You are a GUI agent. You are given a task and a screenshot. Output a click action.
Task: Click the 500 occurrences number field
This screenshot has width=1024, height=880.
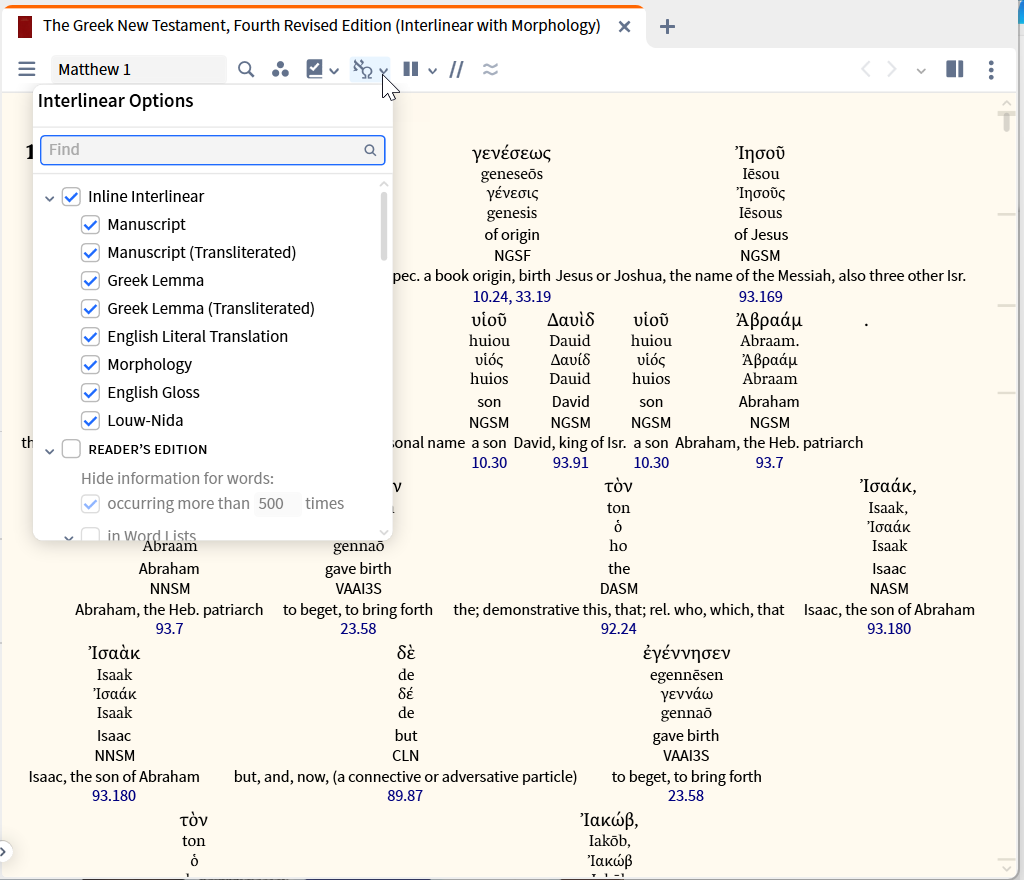277,504
